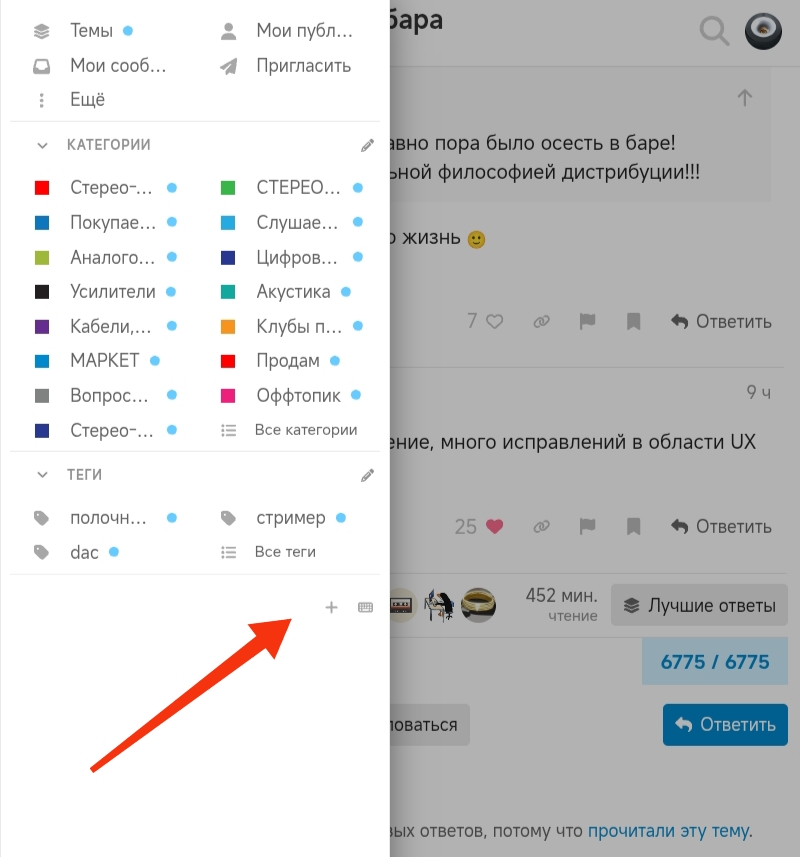
Task: Select the orange Клубы category swatch
Action: [x=228, y=327]
